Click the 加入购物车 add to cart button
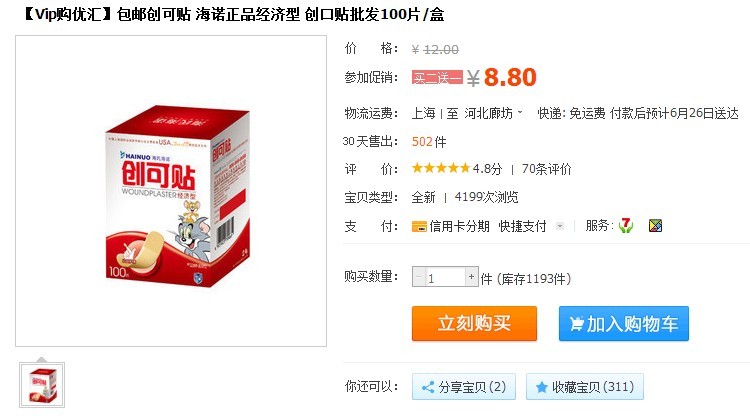 [x=624, y=324]
